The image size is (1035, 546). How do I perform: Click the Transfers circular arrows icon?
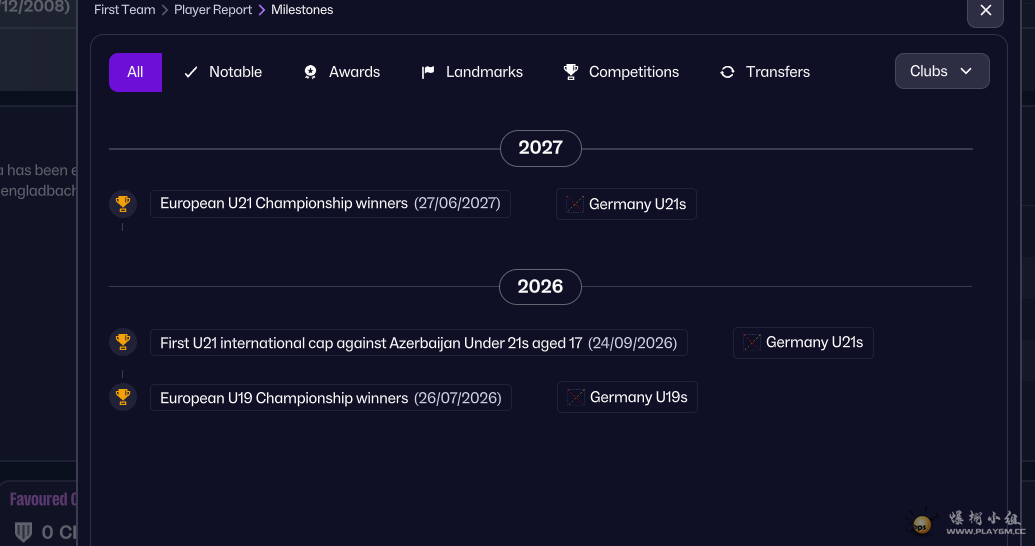[x=727, y=72]
